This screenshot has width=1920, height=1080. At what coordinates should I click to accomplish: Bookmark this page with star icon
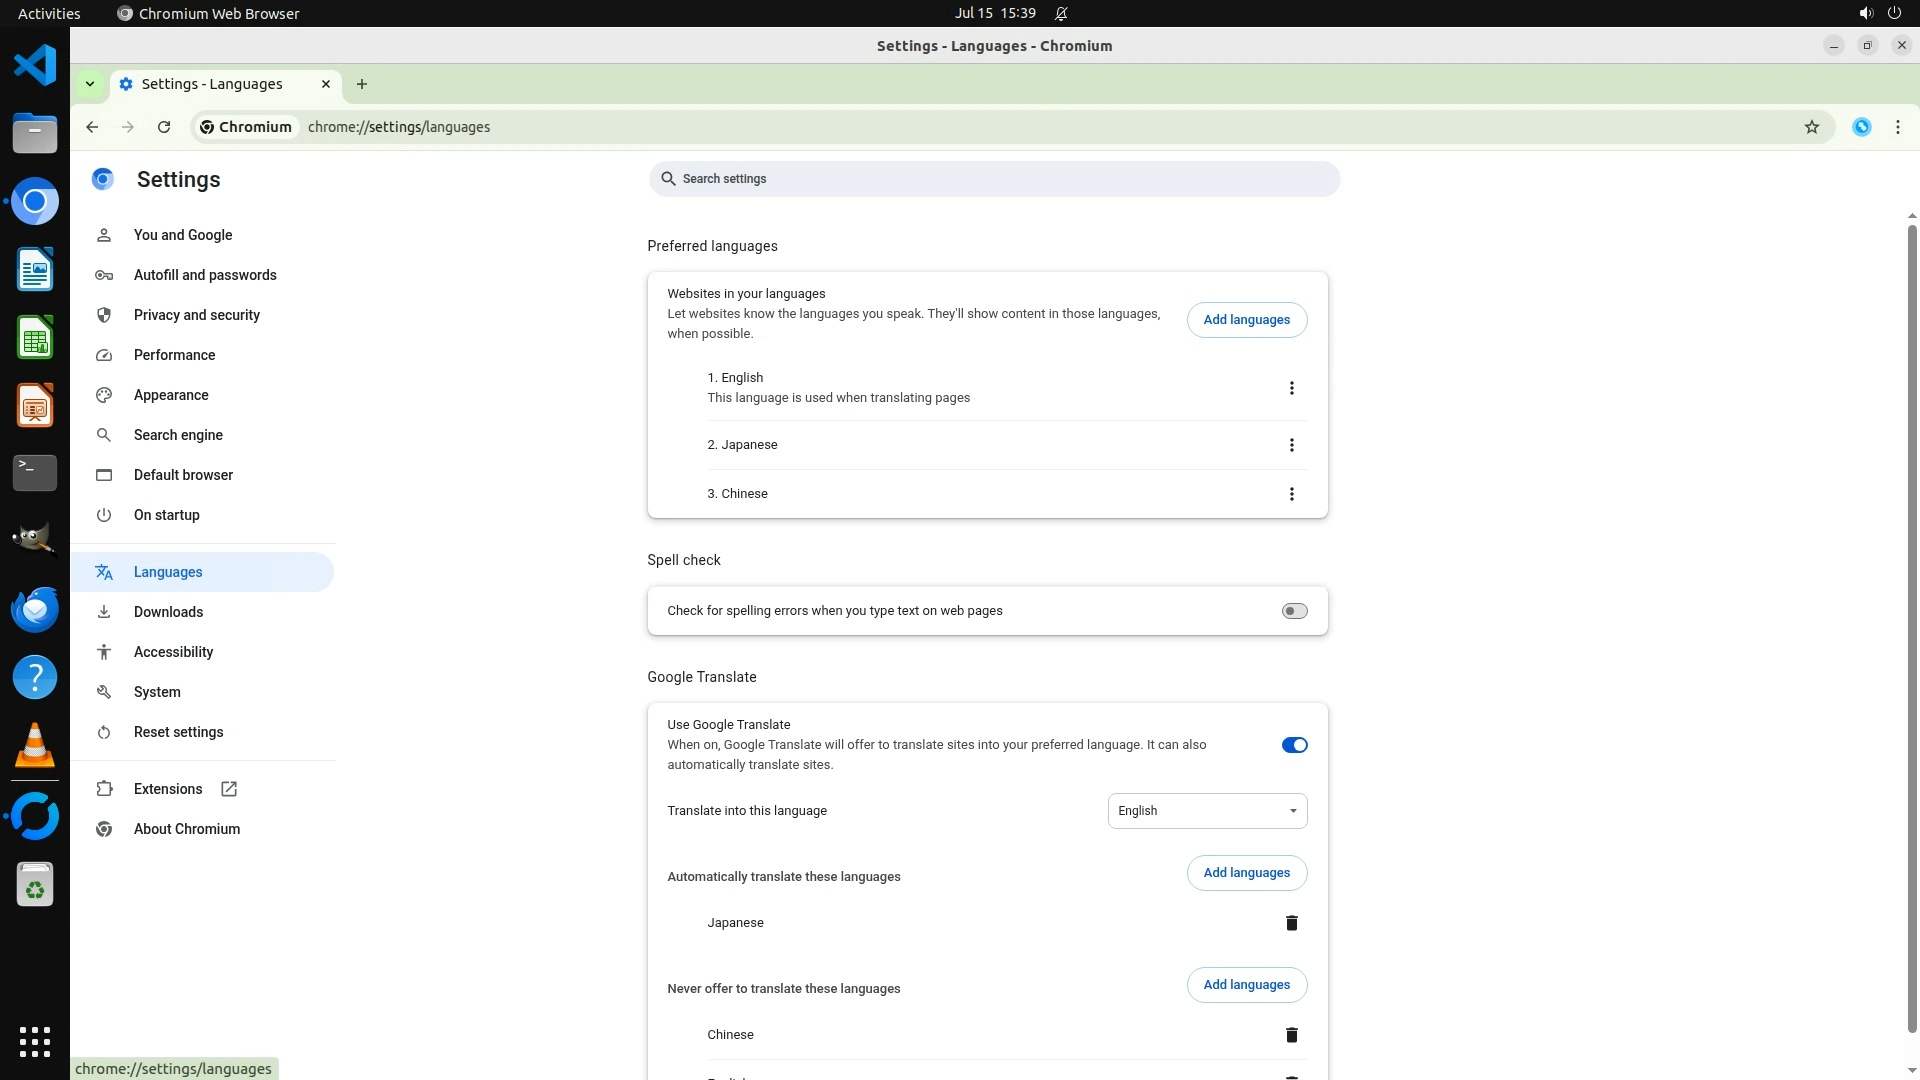pyautogui.click(x=1811, y=127)
